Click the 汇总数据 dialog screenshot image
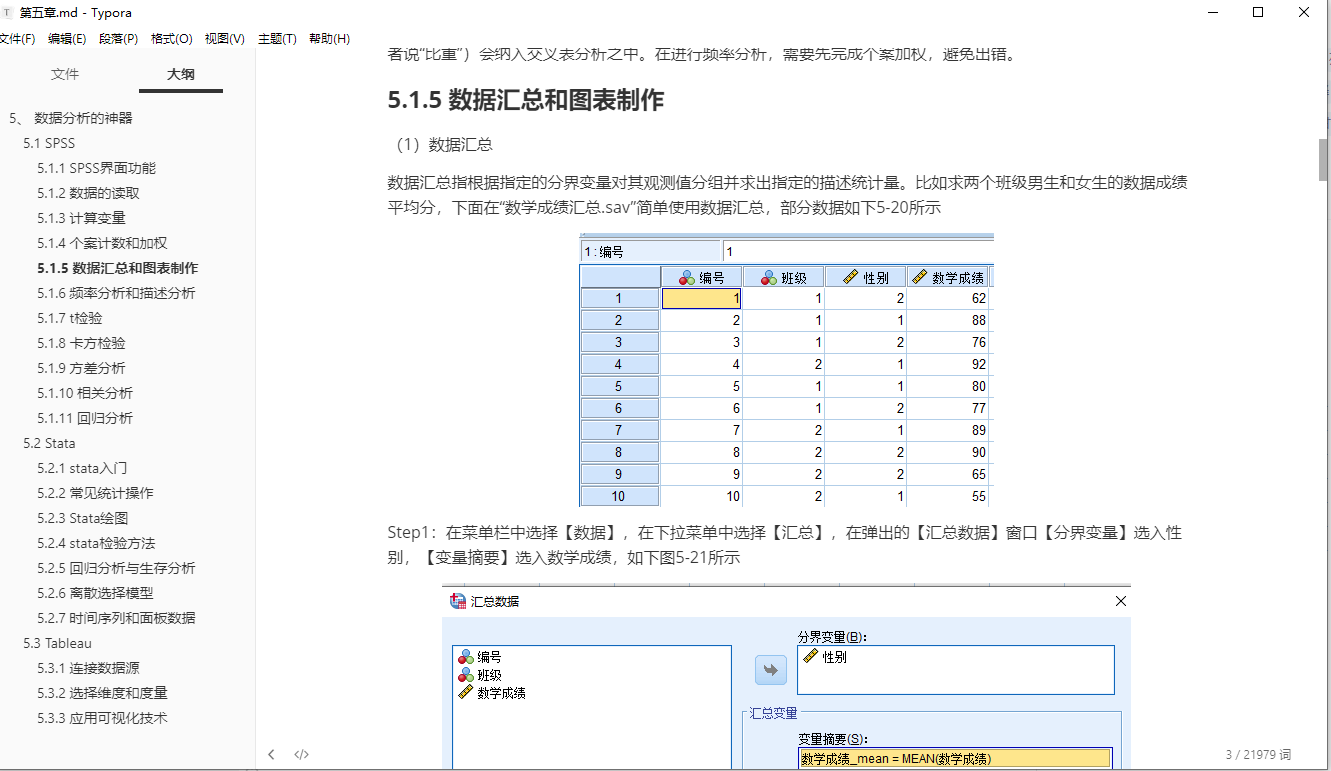This screenshot has width=1331, height=771. (x=787, y=678)
